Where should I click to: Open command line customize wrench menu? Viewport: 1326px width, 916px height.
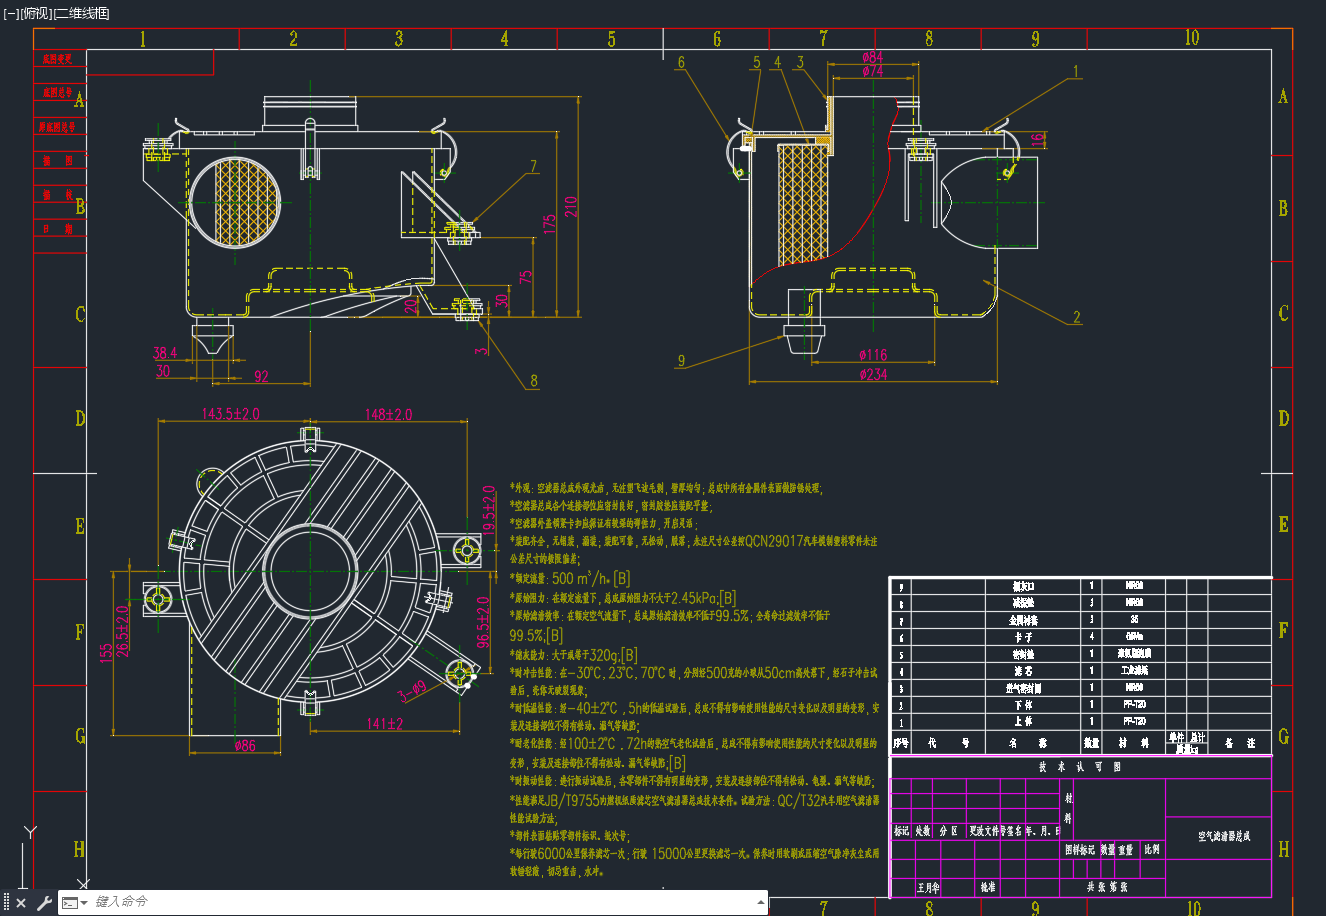click(x=44, y=903)
